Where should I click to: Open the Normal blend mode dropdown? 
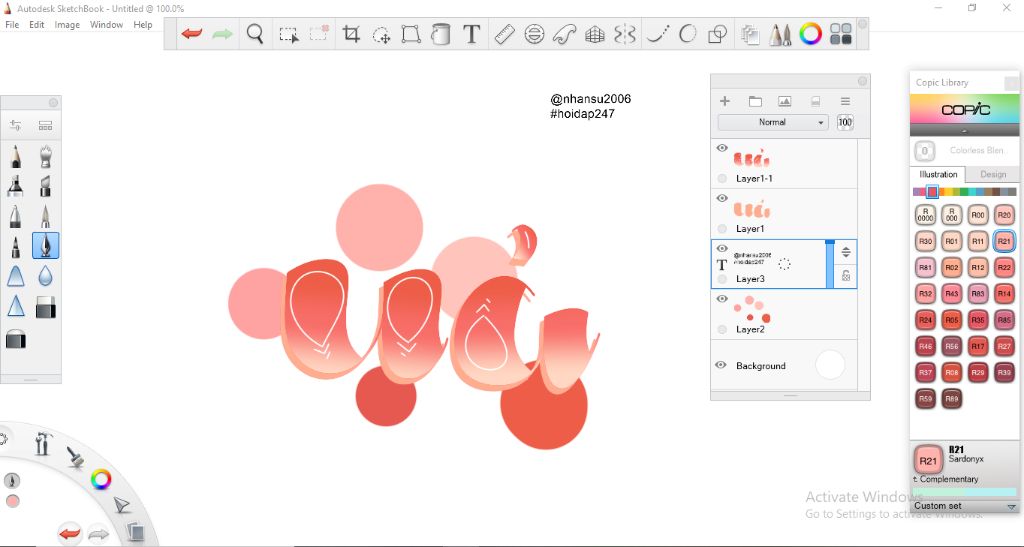pos(773,122)
